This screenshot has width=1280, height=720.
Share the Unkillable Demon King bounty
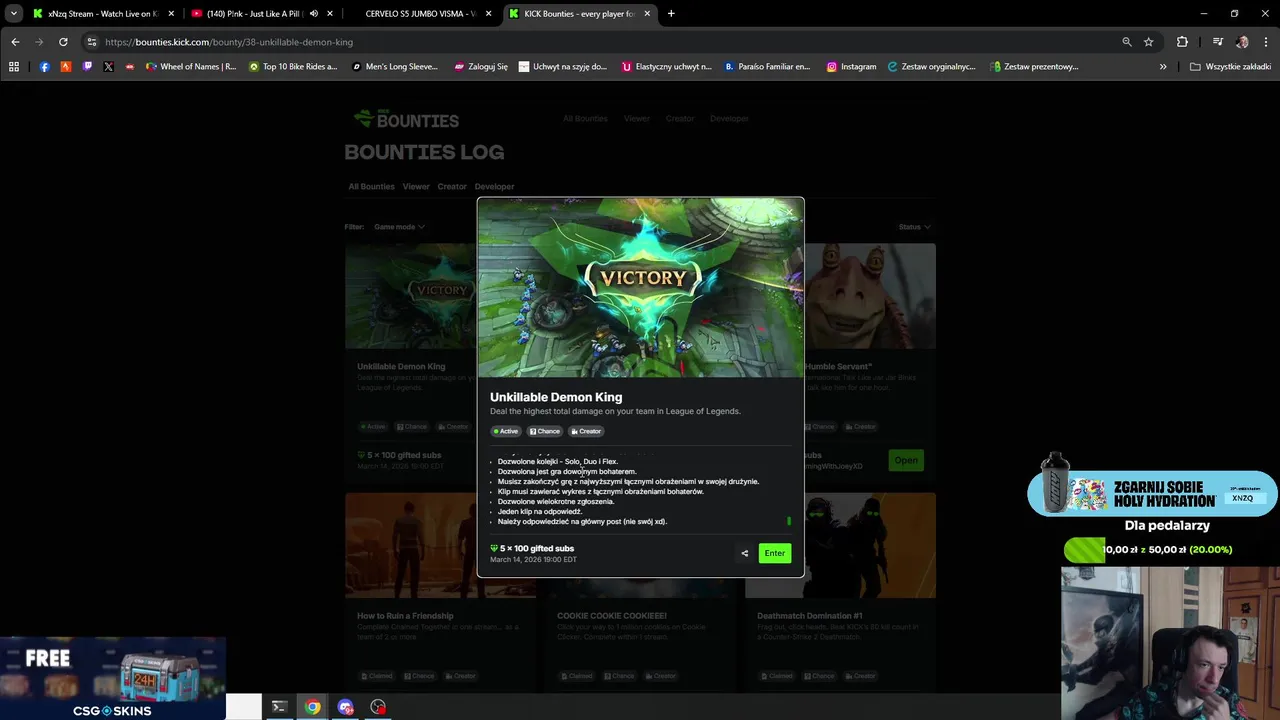click(x=744, y=553)
